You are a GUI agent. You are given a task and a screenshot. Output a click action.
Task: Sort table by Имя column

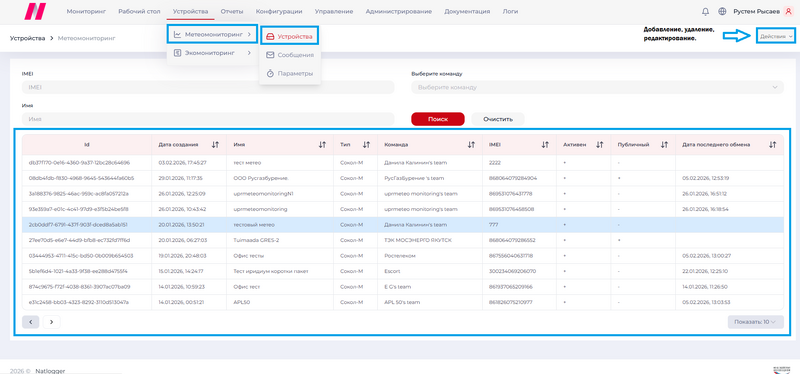click(x=322, y=144)
